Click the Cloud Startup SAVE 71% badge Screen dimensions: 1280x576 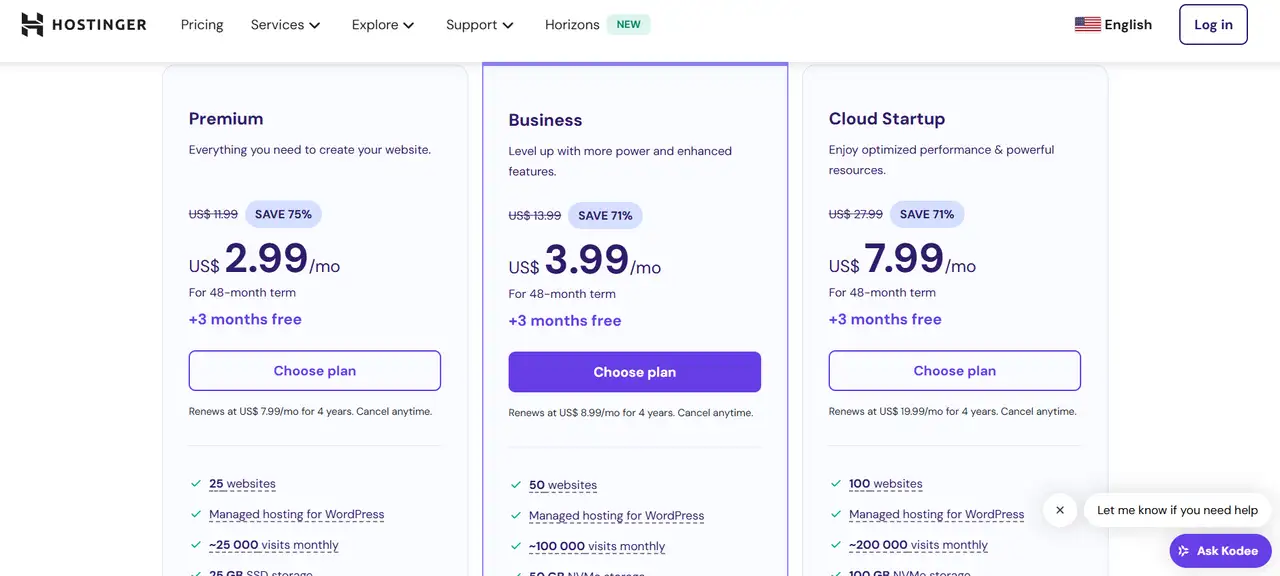point(927,214)
